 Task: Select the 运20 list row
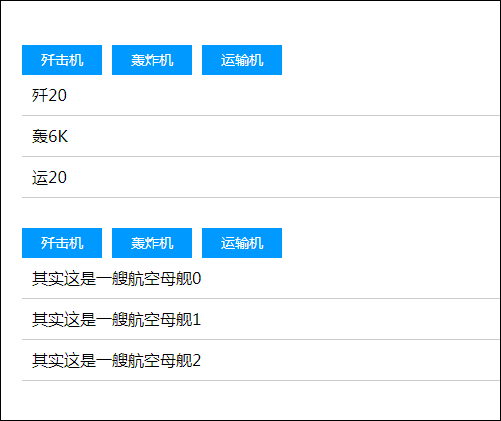(x=261, y=177)
